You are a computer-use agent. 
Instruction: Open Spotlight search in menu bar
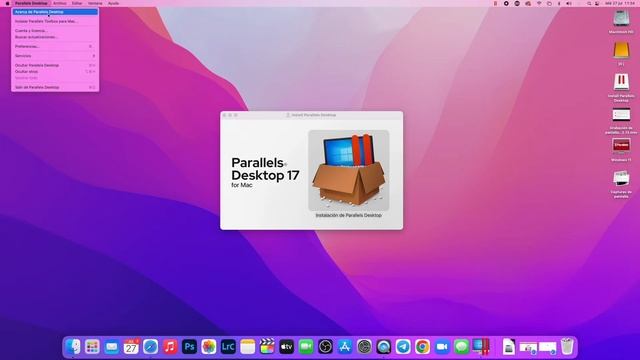[589, 3]
